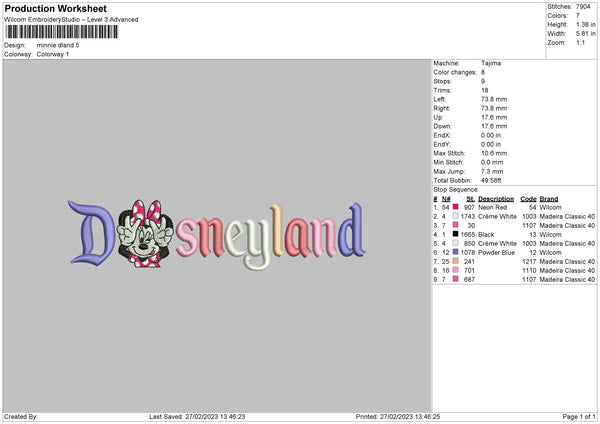Select the 'Black' description in row 4

[486, 234]
